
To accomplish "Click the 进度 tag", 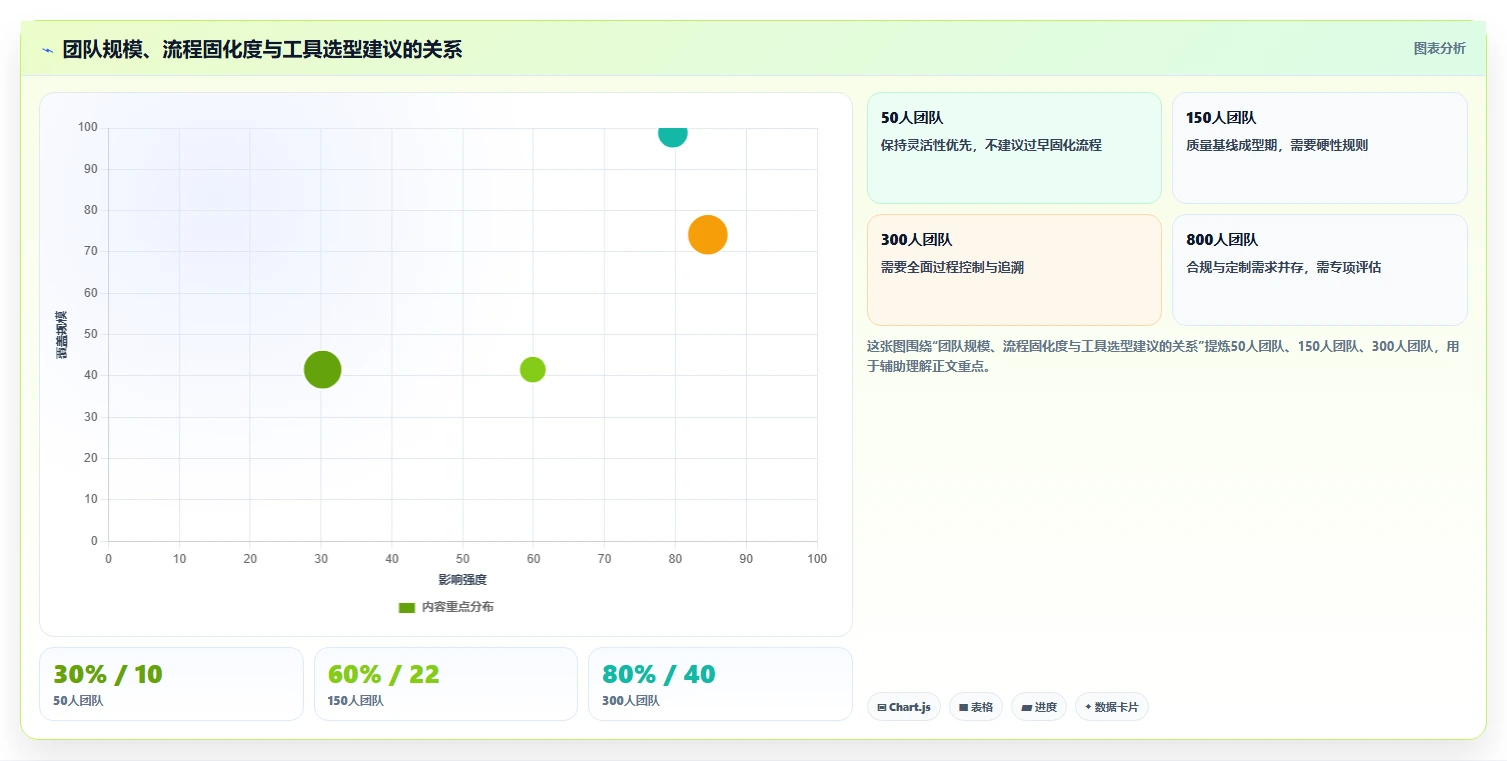I will click(x=1039, y=707).
